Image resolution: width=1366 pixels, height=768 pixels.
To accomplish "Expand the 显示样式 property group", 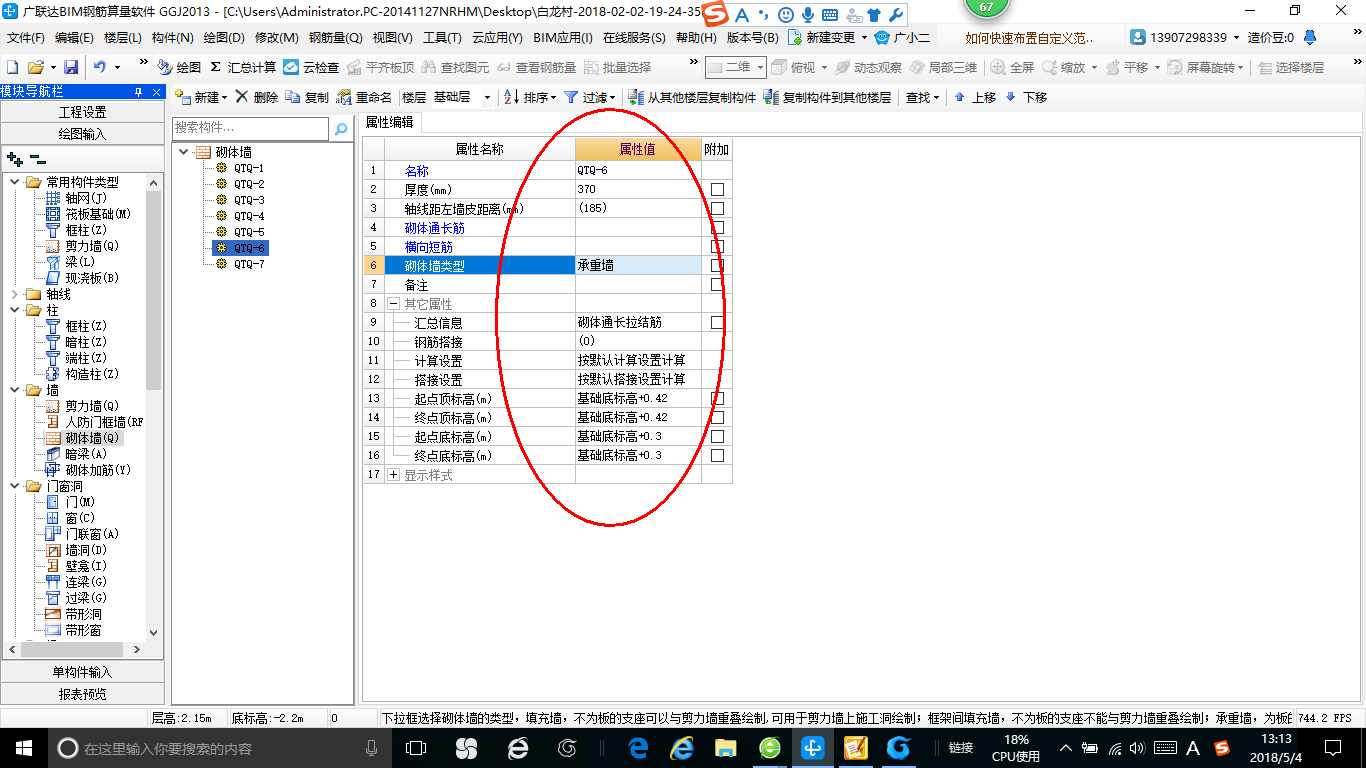I will 394,474.
